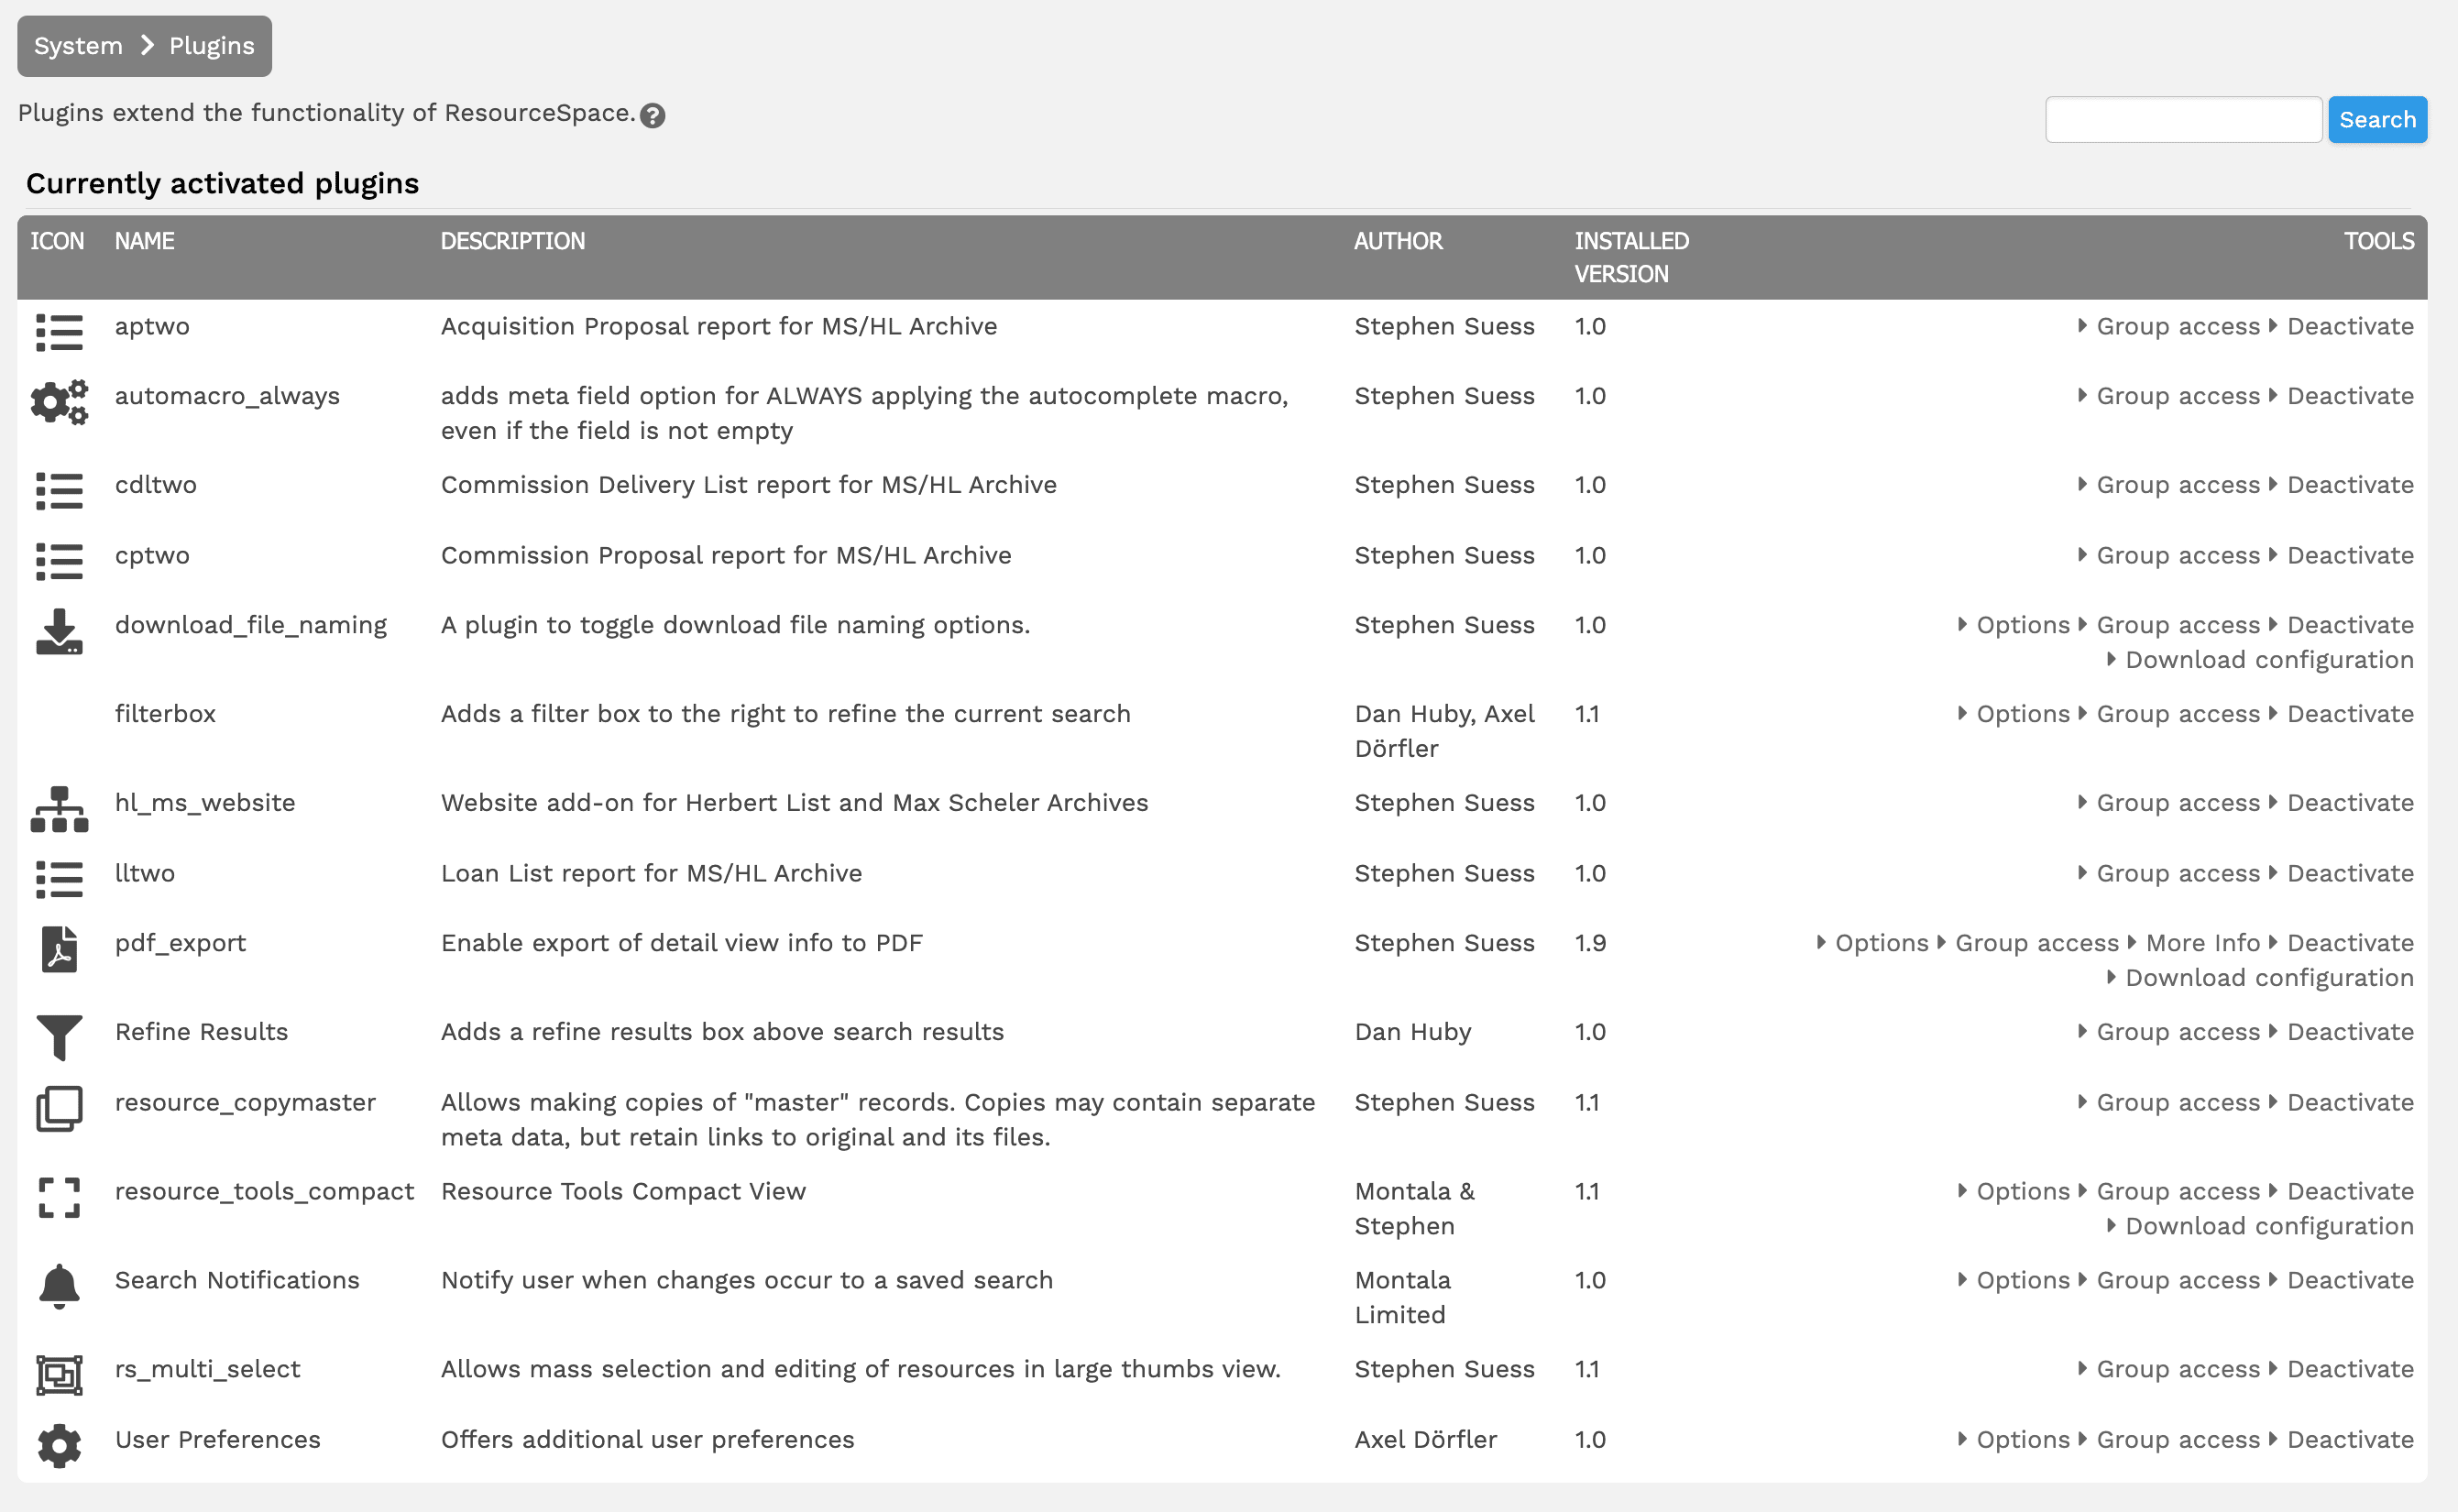Select Plugins in the breadcrumb
Viewport: 2458px width, 1512px height.
click(x=211, y=45)
